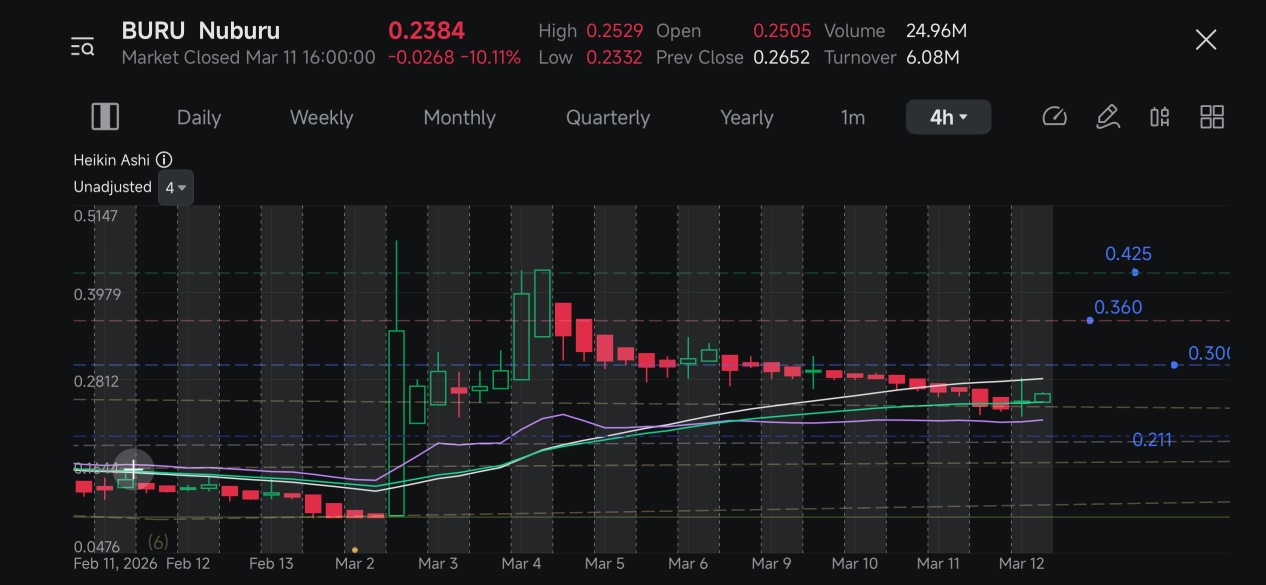Select the Quarterly timeframe

click(x=608, y=117)
